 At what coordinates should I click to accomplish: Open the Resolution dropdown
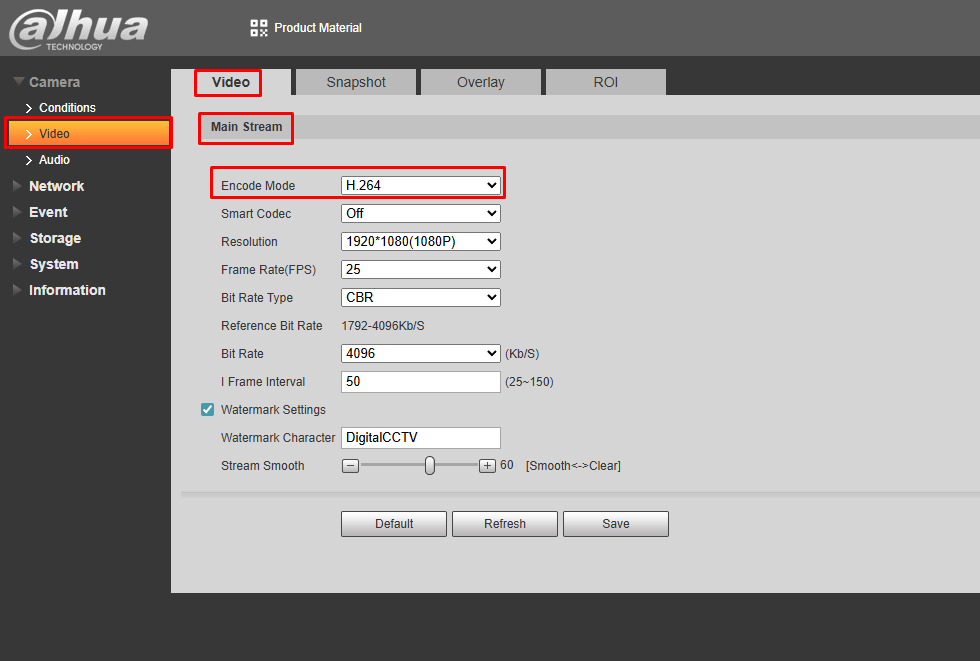[x=420, y=242]
